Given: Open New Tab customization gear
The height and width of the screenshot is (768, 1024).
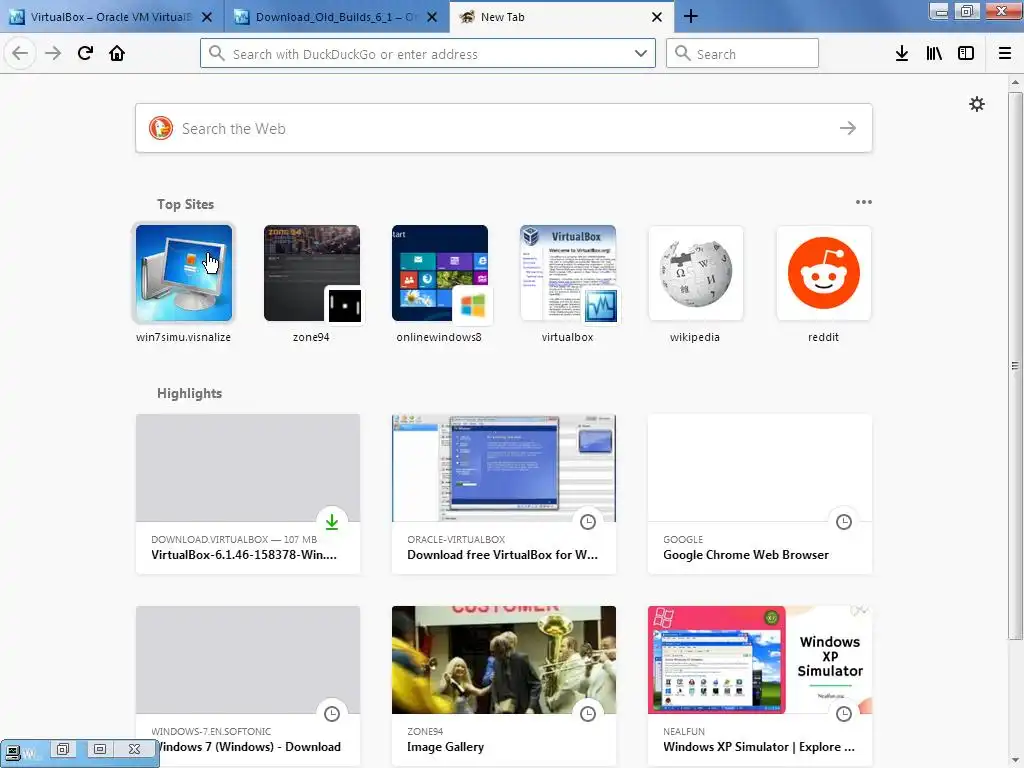Looking at the screenshot, I should tap(976, 104).
